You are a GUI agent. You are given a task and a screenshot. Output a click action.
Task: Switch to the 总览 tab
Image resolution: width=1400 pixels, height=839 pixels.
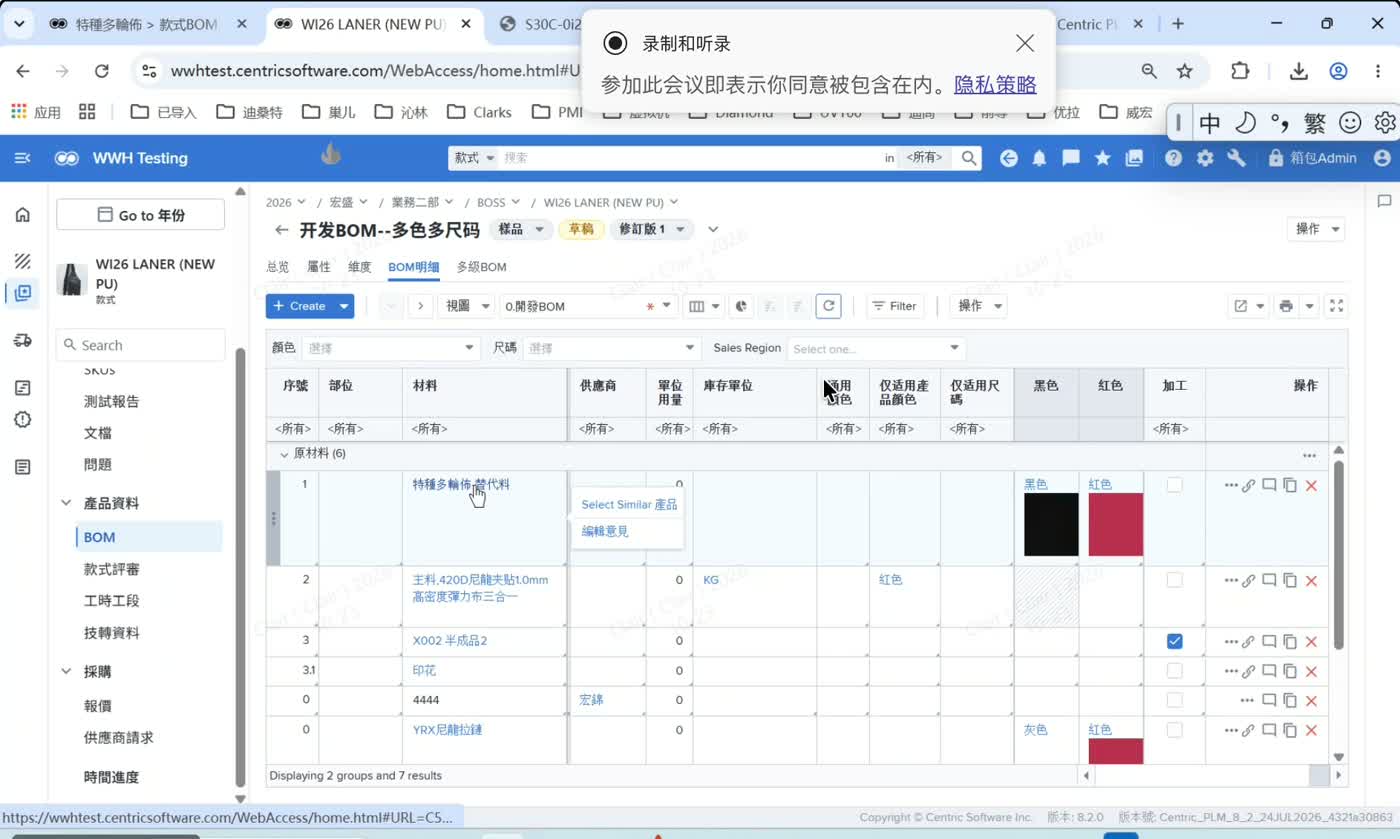tap(278, 267)
